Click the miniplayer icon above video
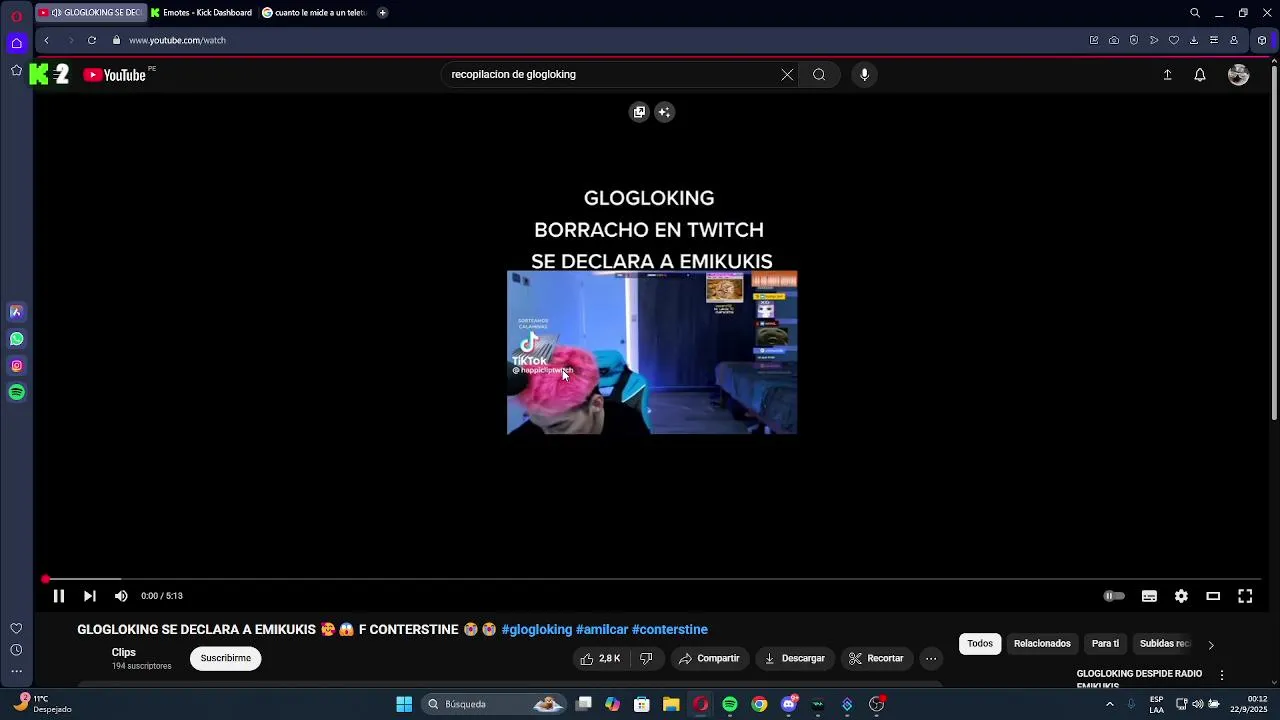Screen dimensions: 1280x720 (x=640, y=112)
